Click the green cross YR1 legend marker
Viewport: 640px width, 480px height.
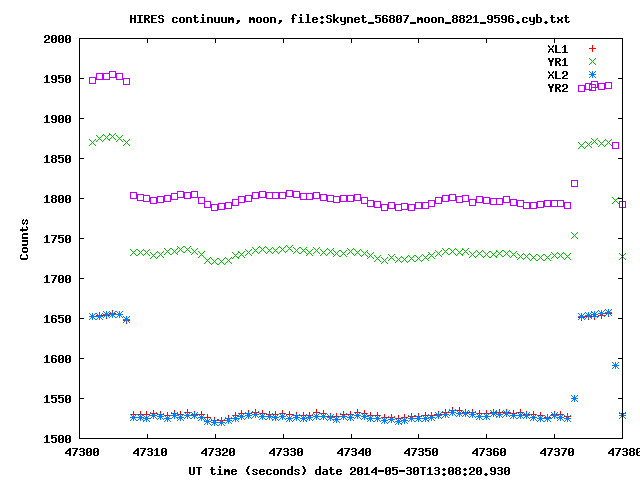[x=592, y=62]
